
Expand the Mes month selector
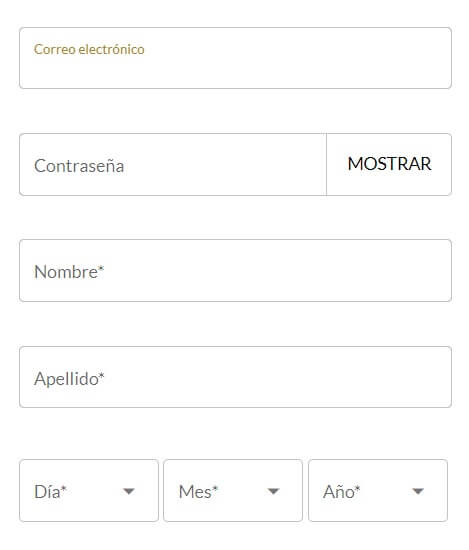pos(233,490)
